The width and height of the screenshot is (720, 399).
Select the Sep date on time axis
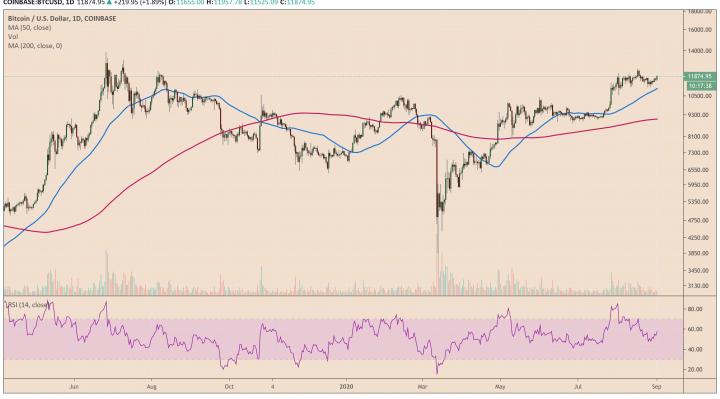coord(657,387)
